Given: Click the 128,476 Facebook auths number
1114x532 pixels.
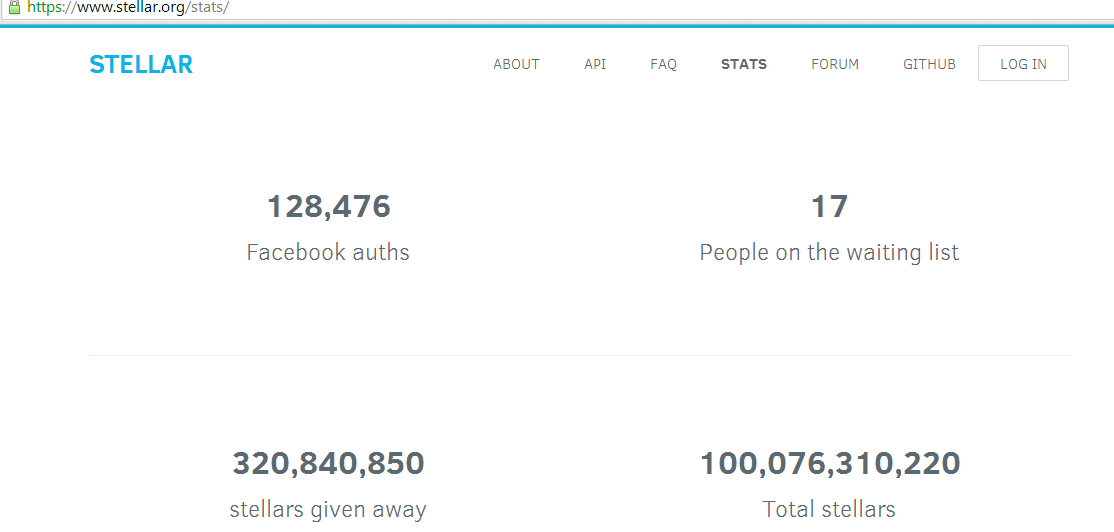Looking at the screenshot, I should [328, 207].
